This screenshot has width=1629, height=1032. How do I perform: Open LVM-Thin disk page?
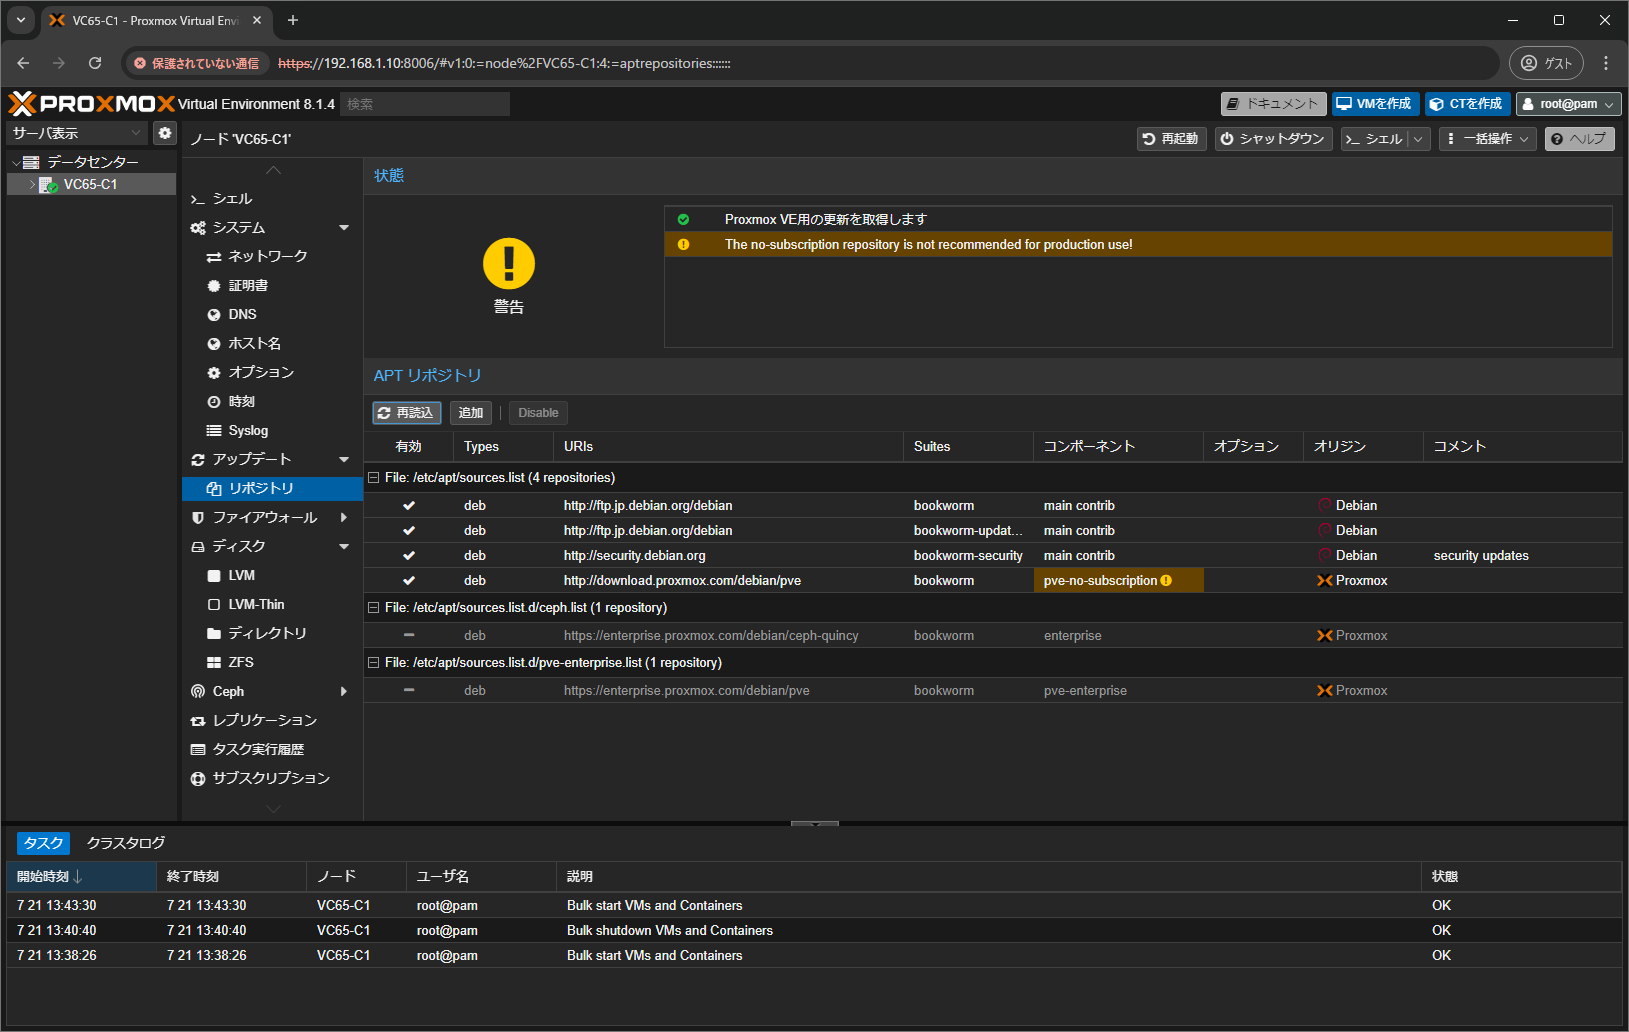tap(256, 604)
